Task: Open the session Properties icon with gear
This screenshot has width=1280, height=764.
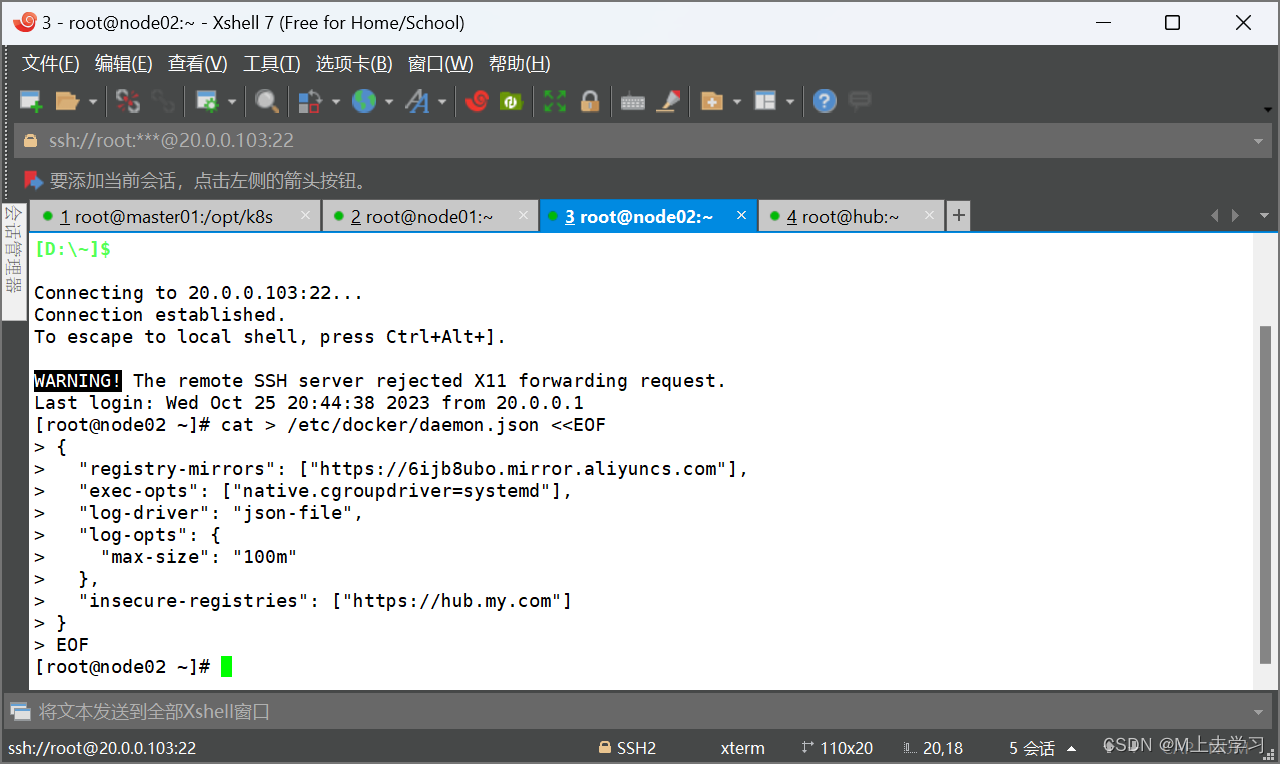Action: pyautogui.click(x=207, y=101)
